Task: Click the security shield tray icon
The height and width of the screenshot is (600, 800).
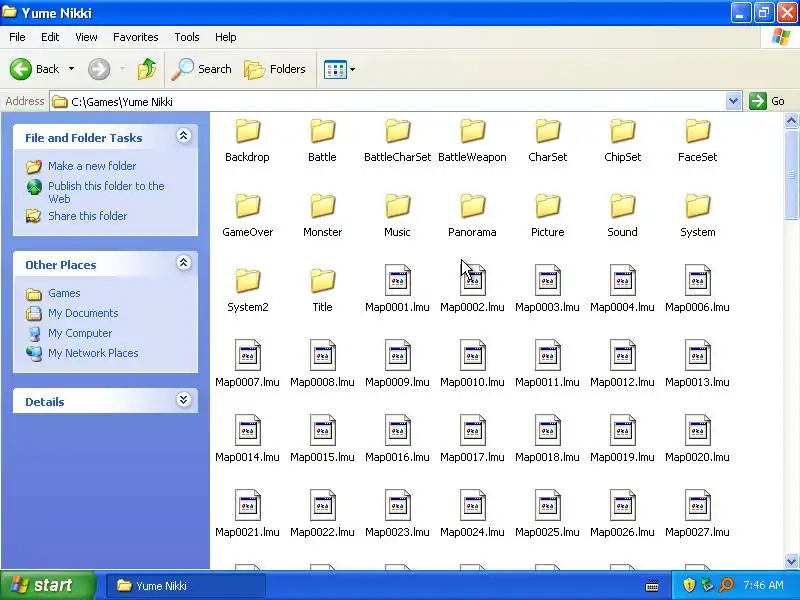Action: click(689, 585)
